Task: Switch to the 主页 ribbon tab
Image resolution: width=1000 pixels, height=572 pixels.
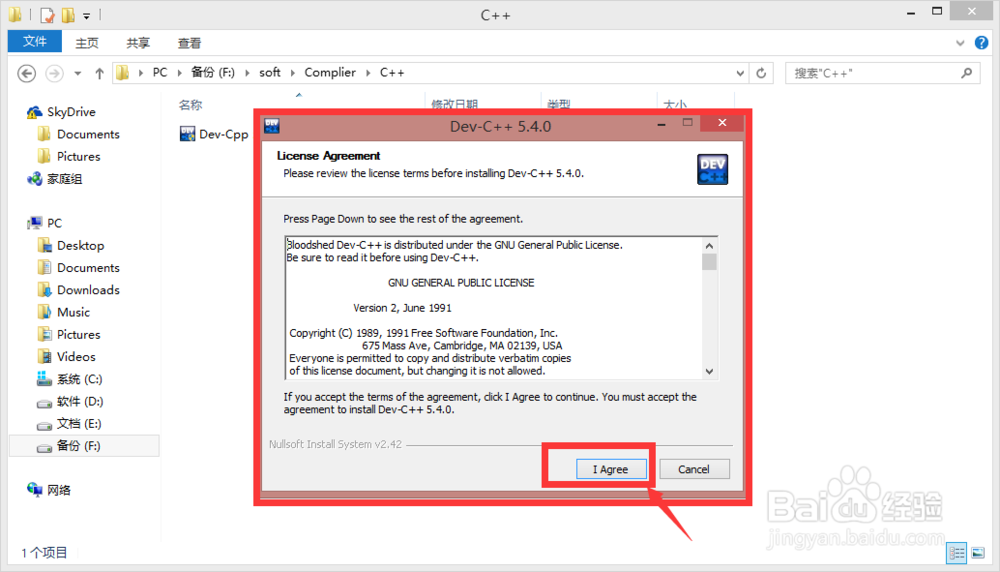Action: (87, 43)
